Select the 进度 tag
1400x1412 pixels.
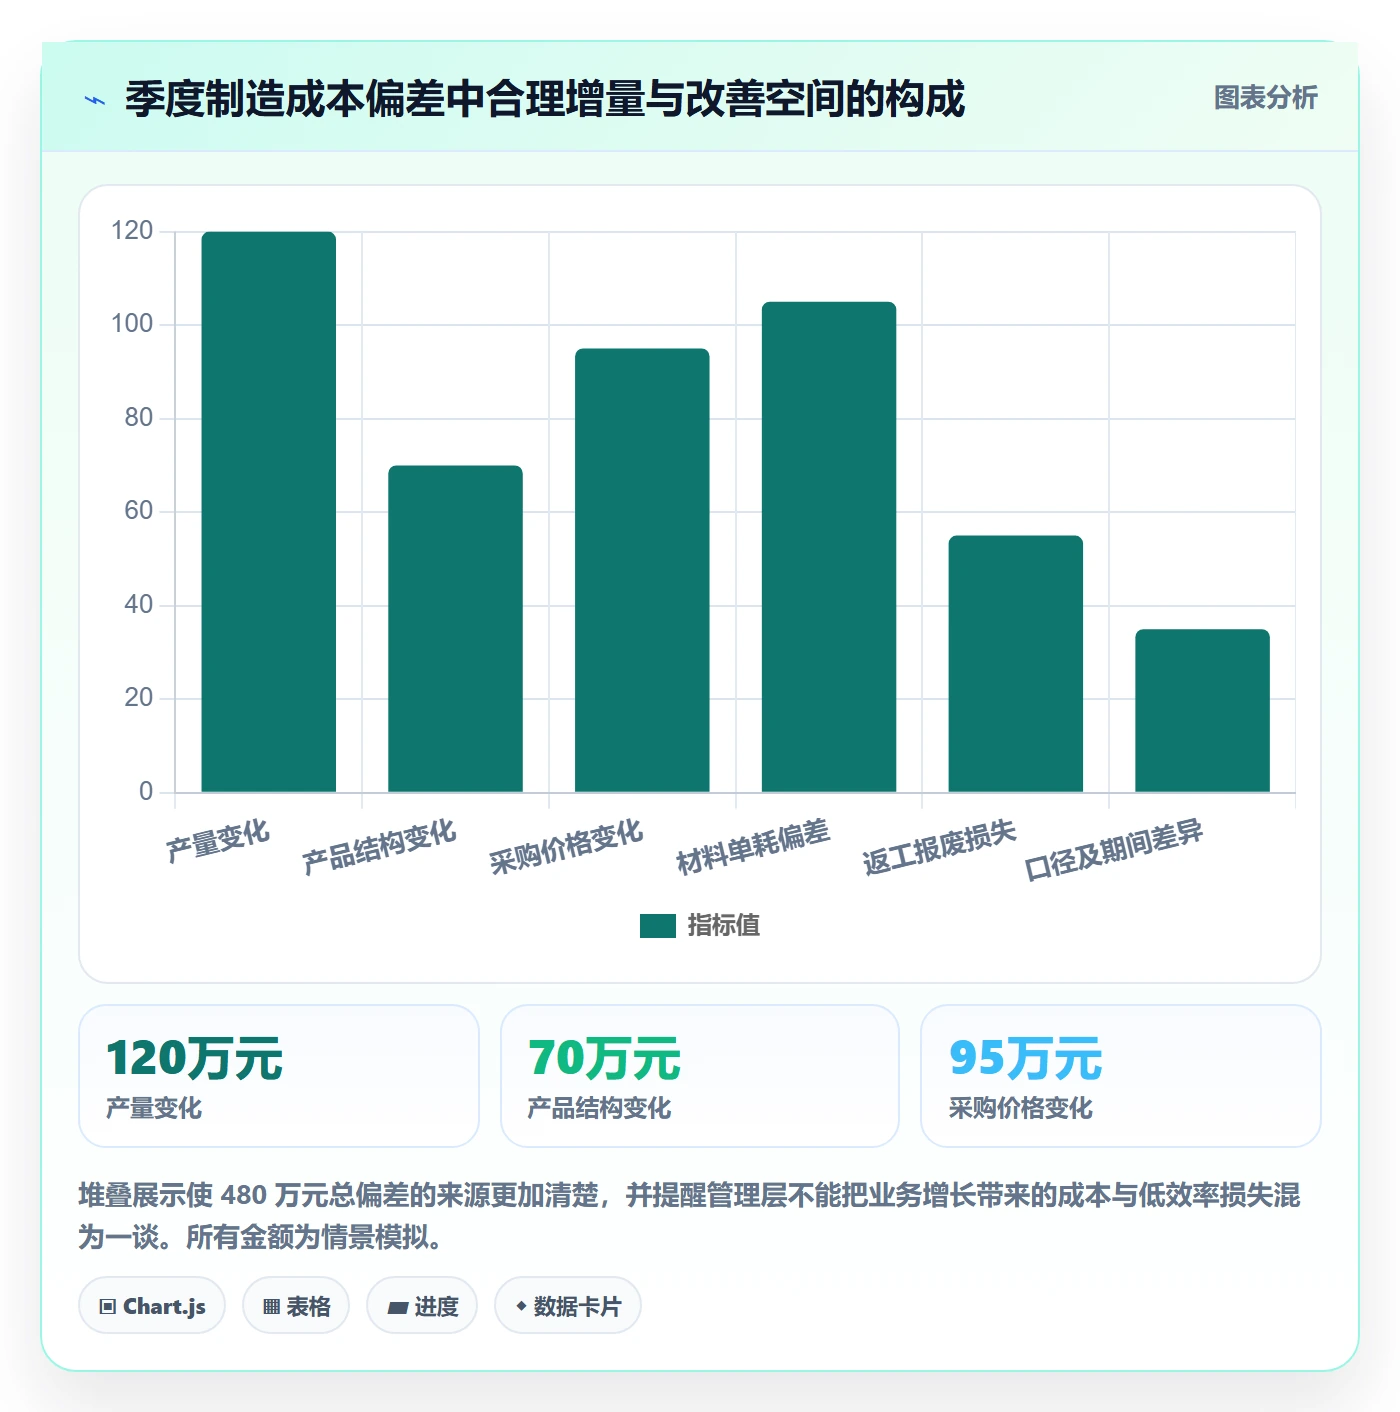coord(422,1306)
